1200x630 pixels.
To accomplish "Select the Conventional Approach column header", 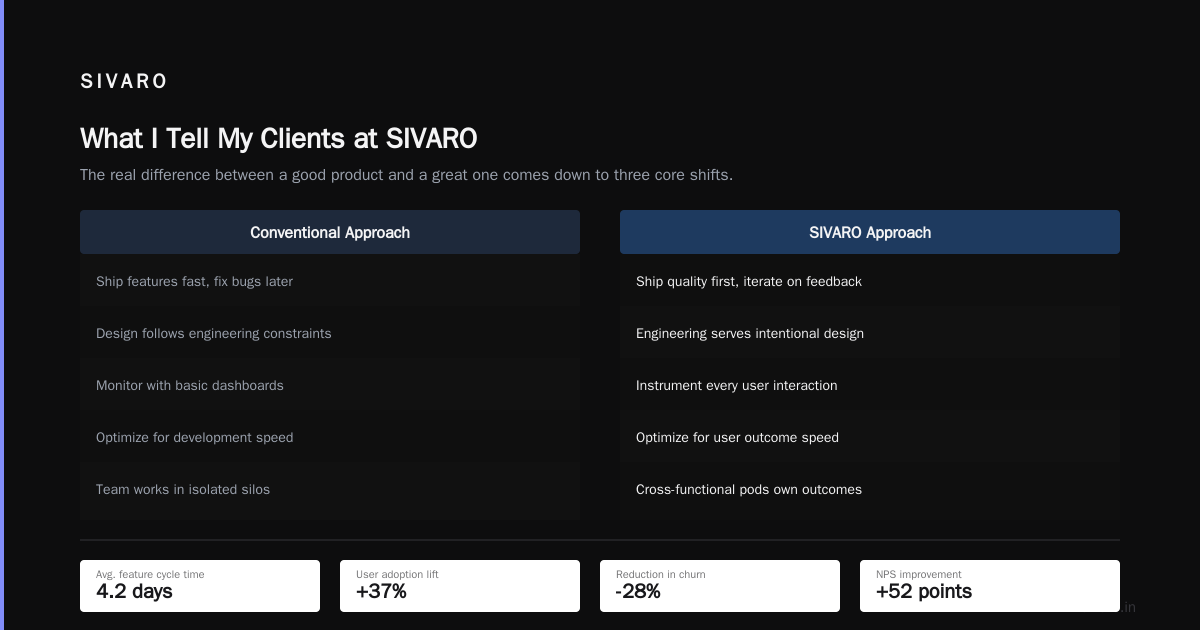I will point(330,232).
